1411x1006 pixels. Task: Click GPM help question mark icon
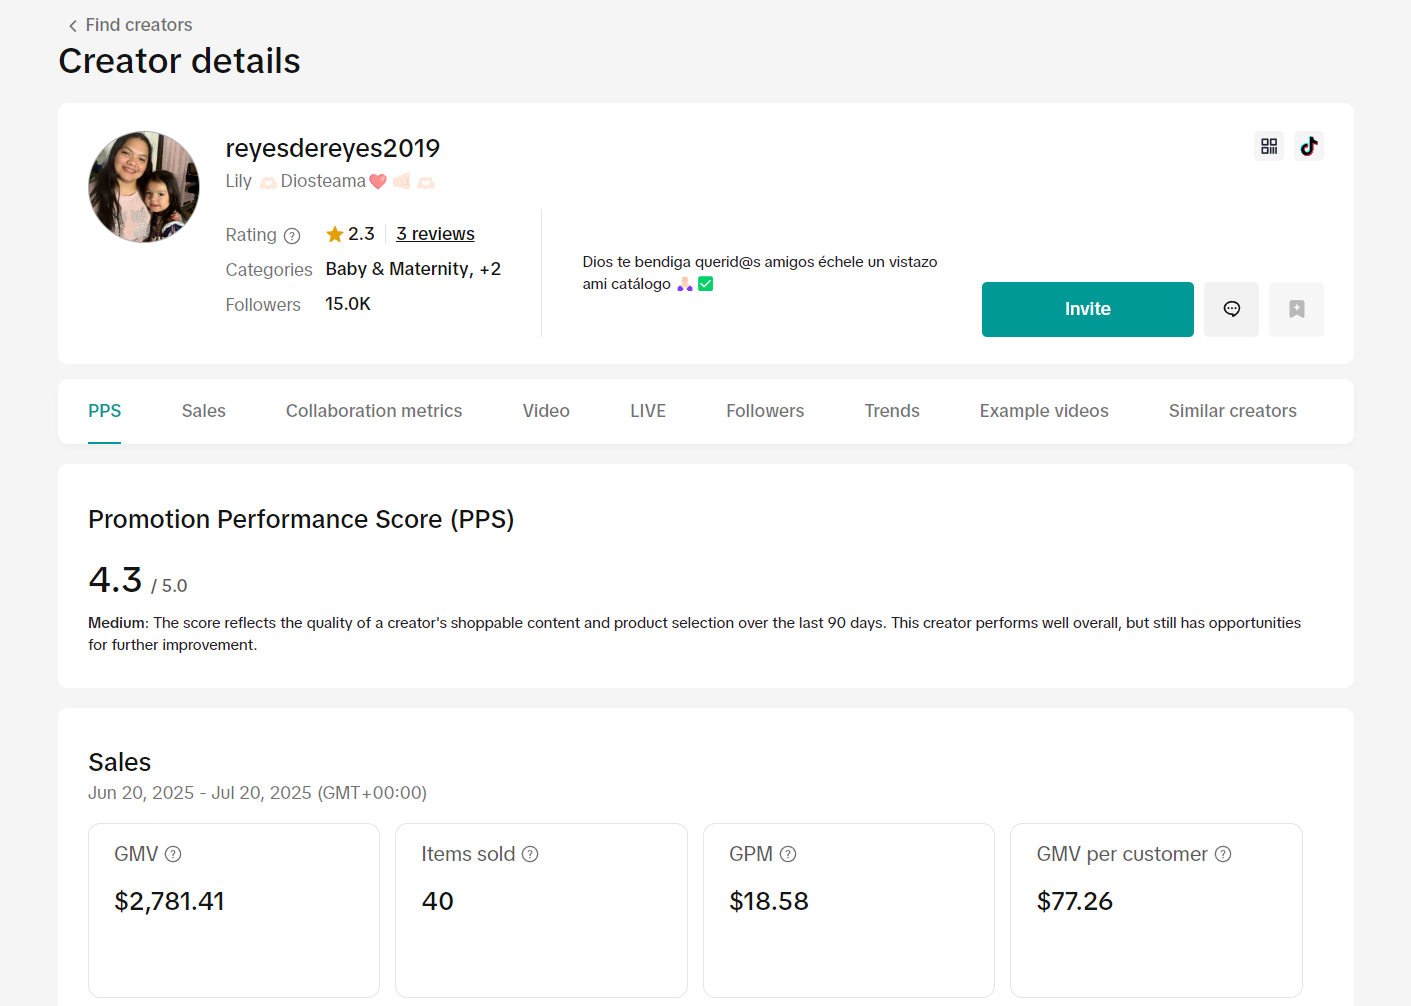788,854
